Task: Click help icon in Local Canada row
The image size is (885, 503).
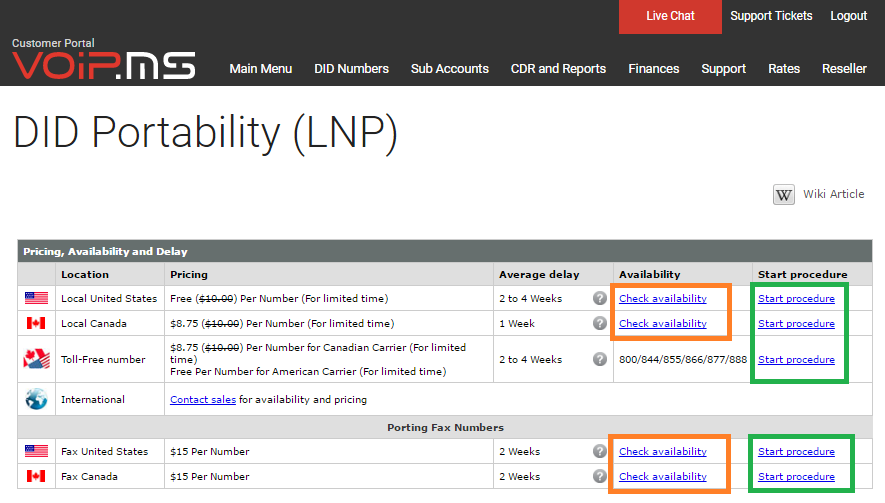Action: [599, 323]
